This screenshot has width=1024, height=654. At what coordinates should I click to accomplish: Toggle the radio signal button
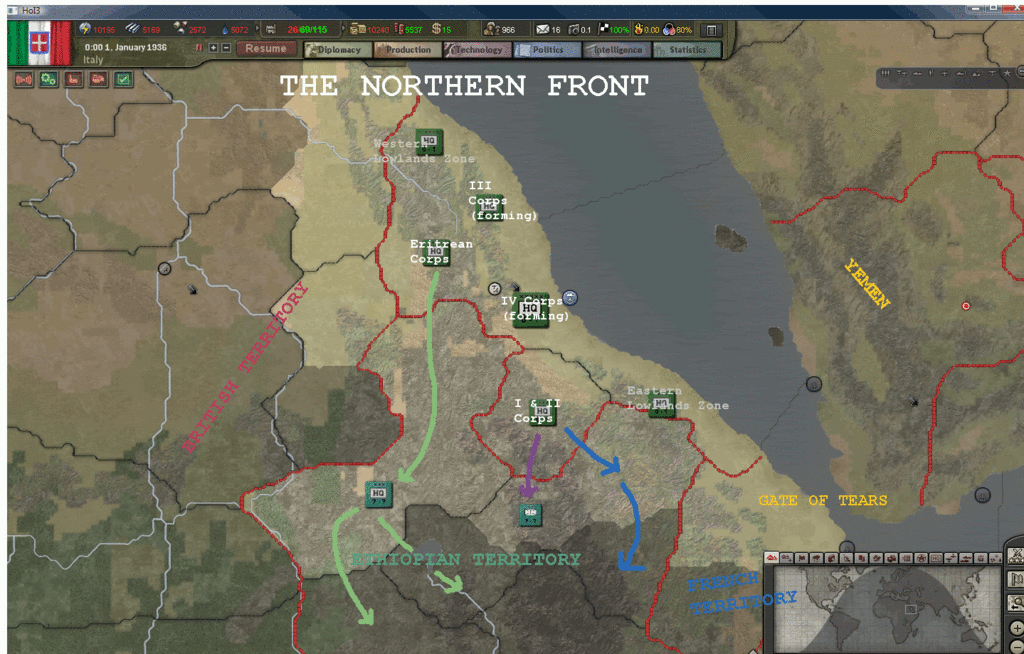pos(24,80)
